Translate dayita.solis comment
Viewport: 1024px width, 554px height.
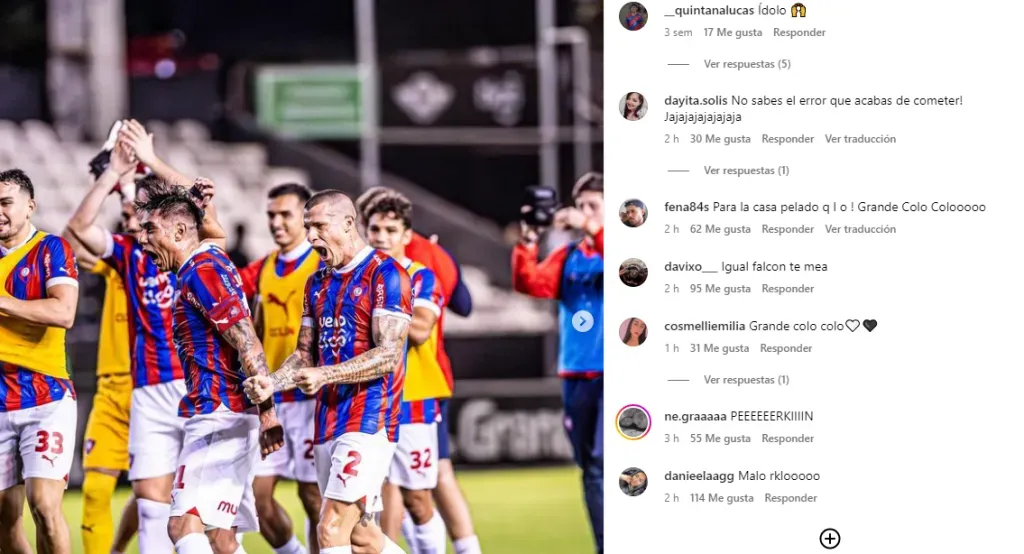click(x=860, y=139)
